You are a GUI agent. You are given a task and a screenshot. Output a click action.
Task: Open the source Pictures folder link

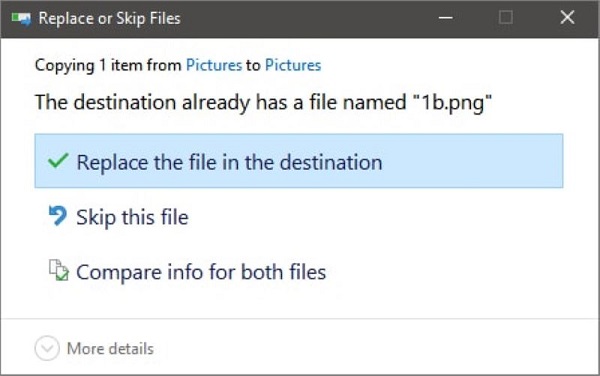click(214, 65)
